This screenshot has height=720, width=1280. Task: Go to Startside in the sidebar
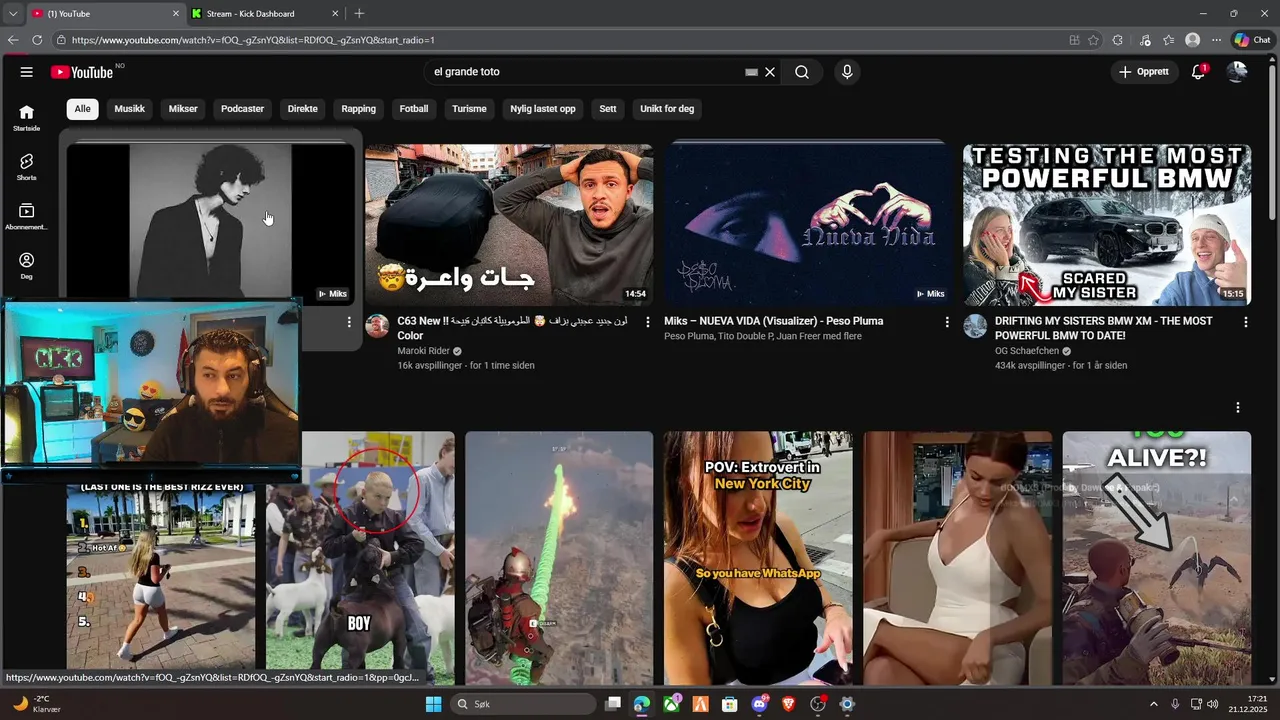(x=27, y=118)
